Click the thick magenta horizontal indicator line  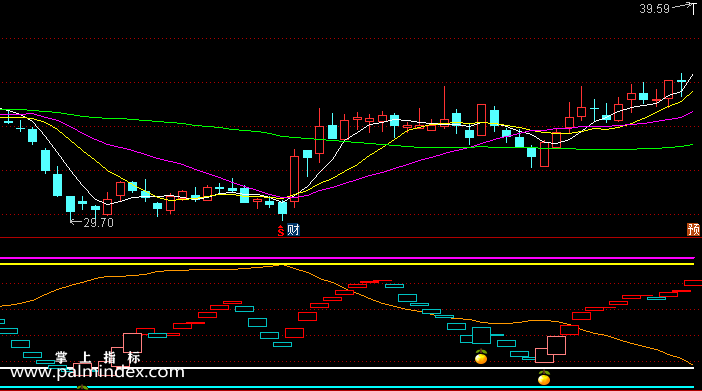coord(347,258)
